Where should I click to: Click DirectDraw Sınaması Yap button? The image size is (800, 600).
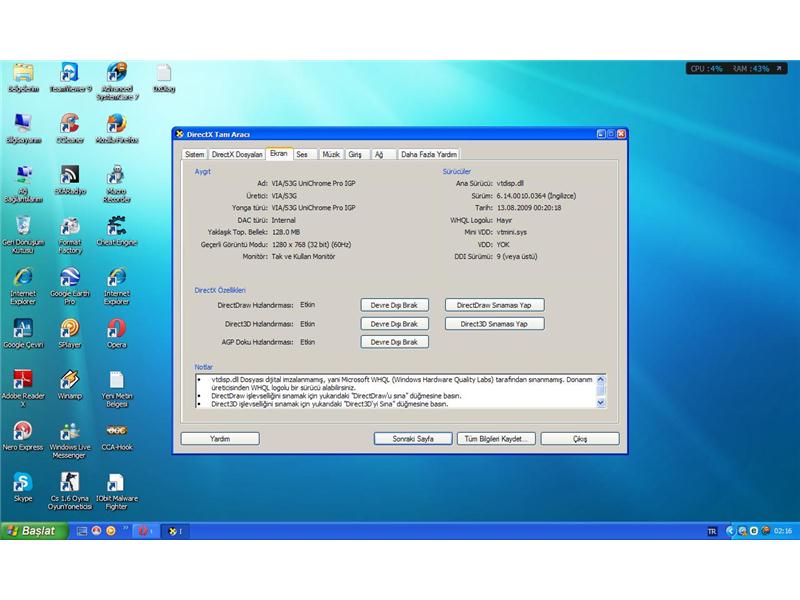coord(494,305)
